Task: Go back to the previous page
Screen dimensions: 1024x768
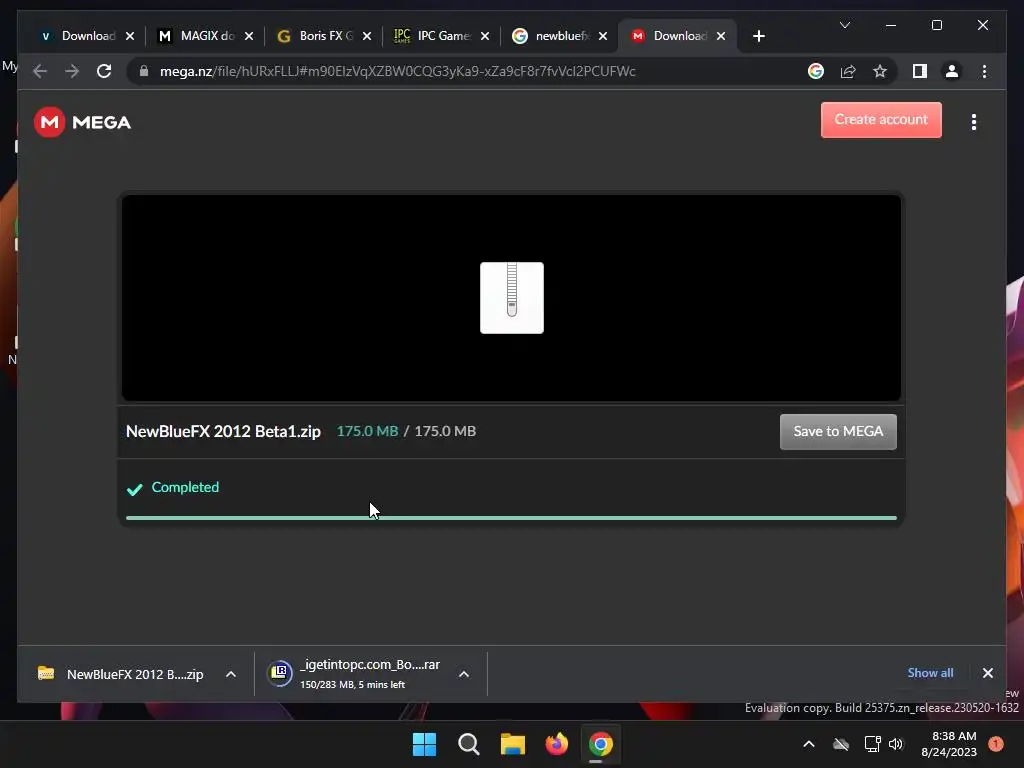Action: point(40,71)
